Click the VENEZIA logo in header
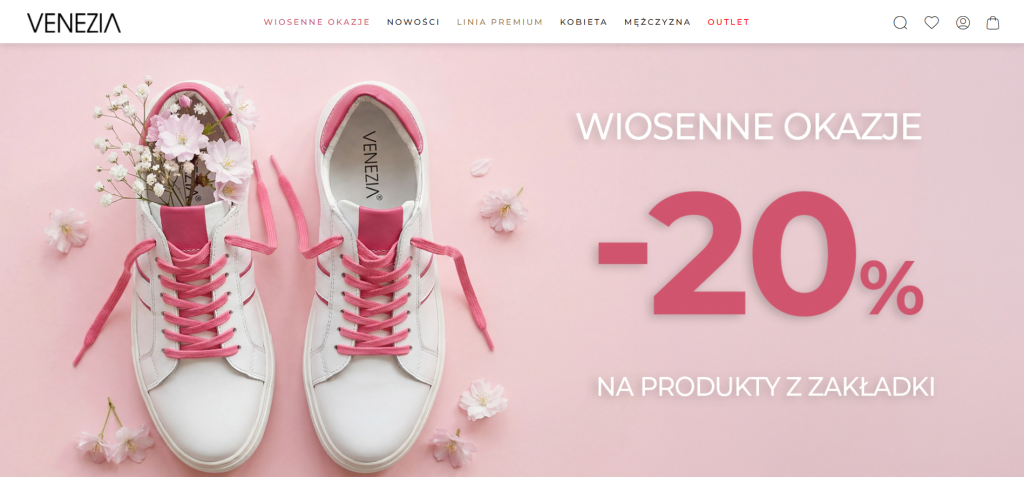 [x=74, y=23]
